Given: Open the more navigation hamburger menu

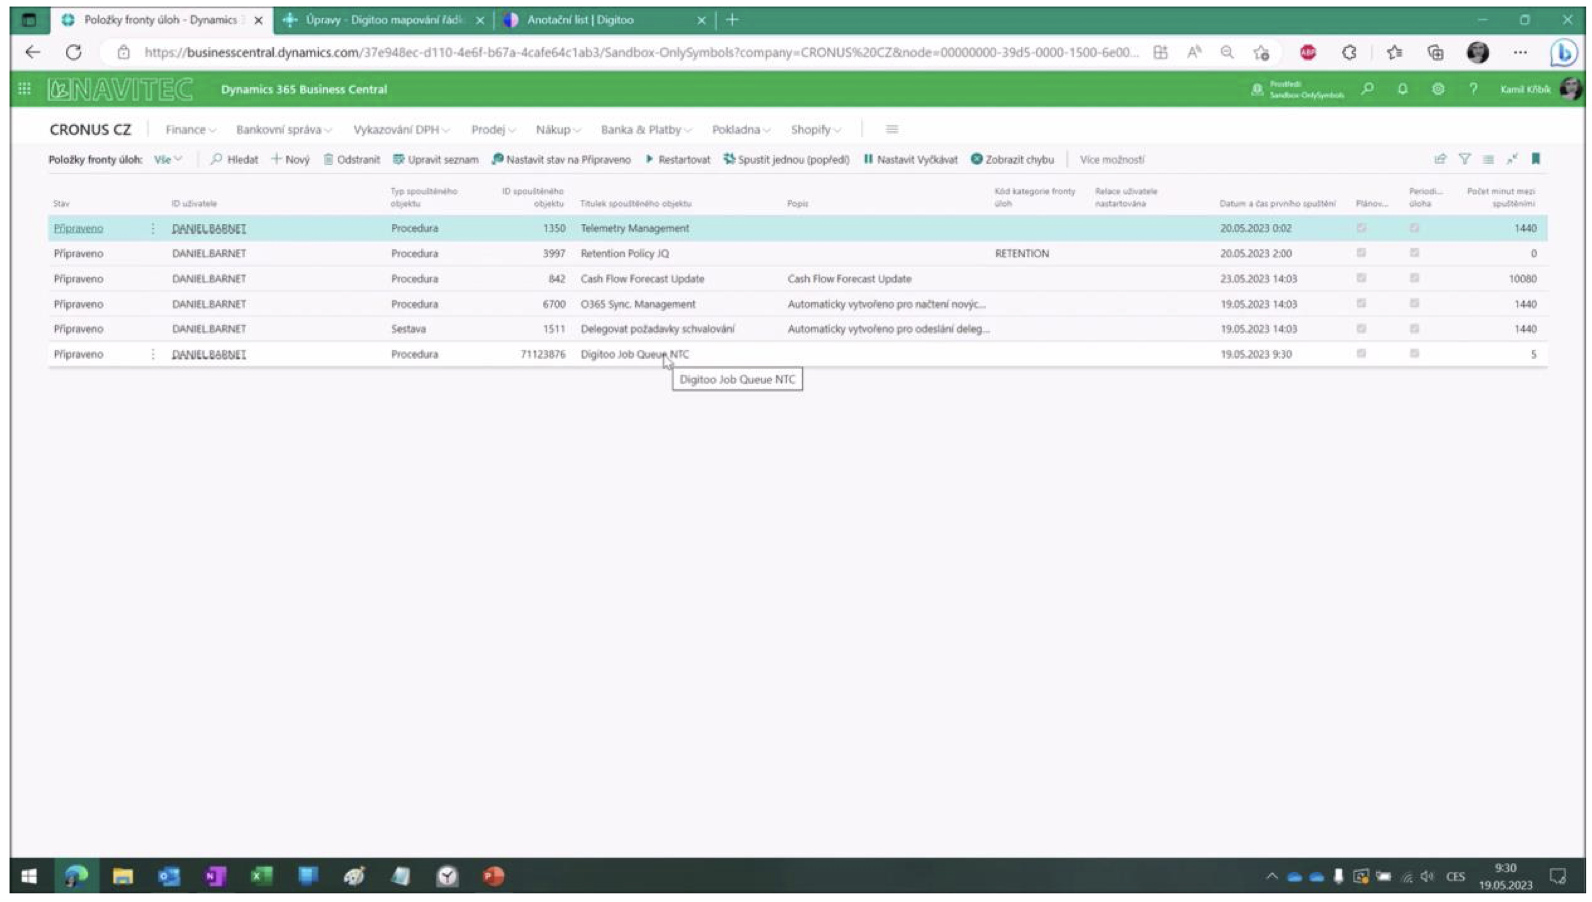Looking at the screenshot, I should 891,129.
